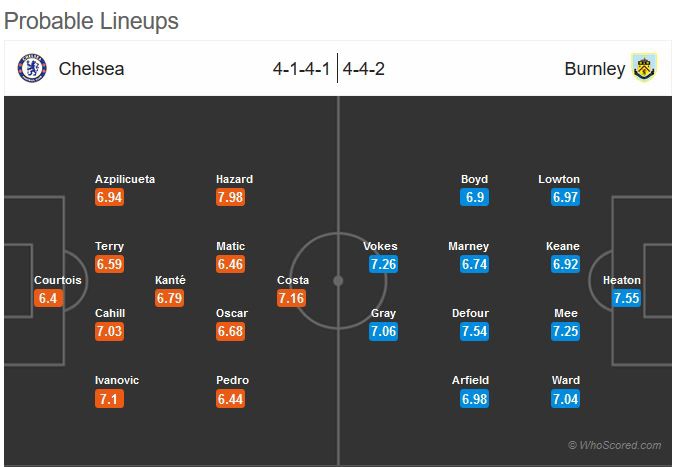Select player name Lowton
Screen dimensions: 675x467
(559, 179)
